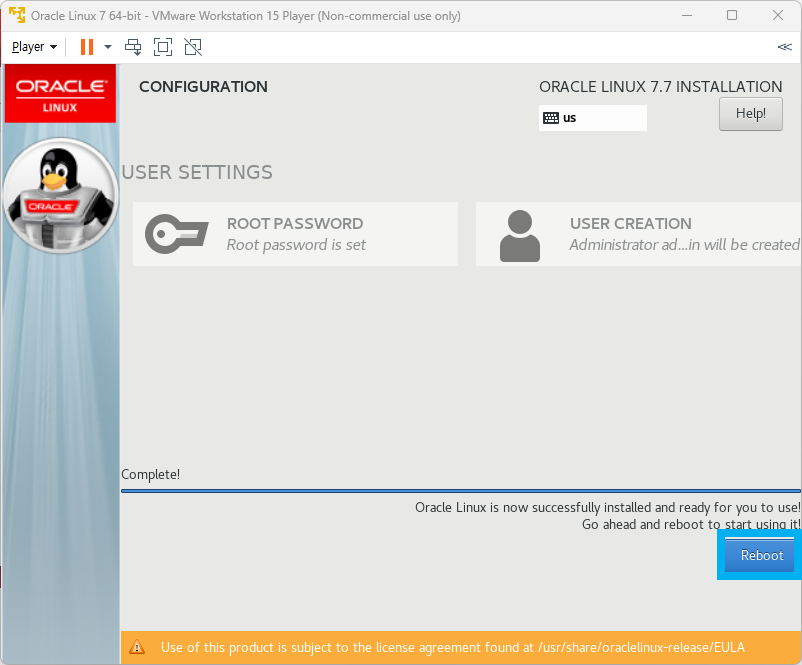Click the user creation person icon
This screenshot has height=665, width=802.
pyautogui.click(x=520, y=235)
